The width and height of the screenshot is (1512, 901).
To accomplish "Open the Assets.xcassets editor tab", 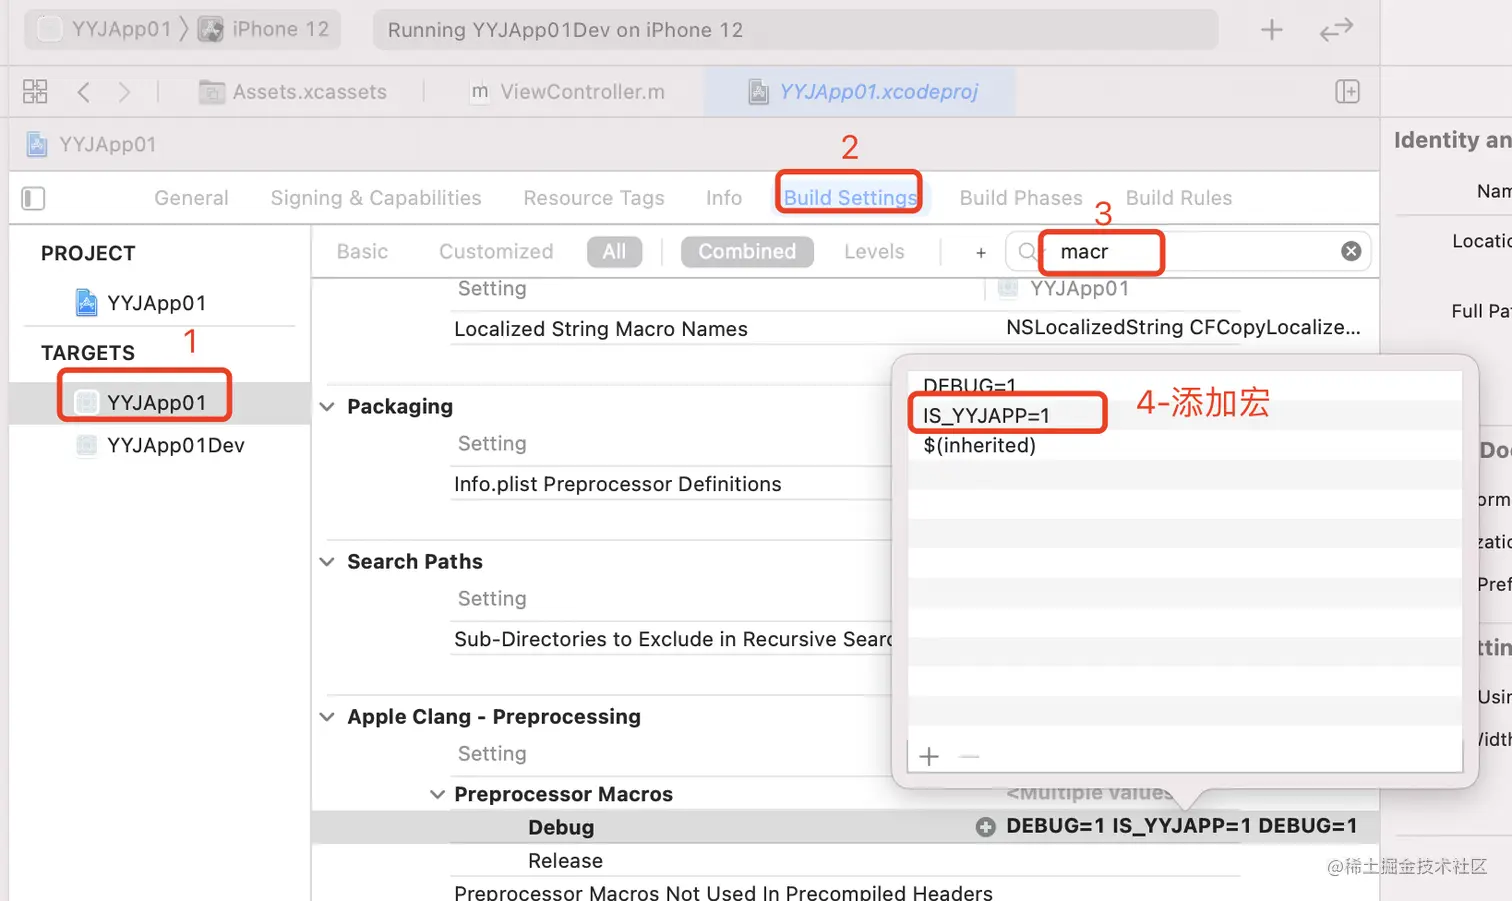I will point(293,92).
